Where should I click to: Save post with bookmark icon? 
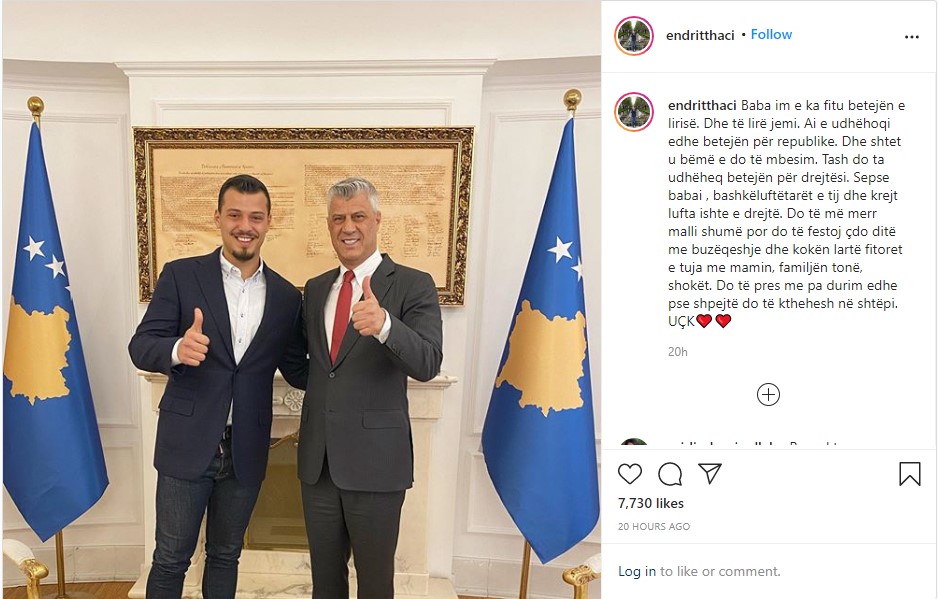click(x=909, y=474)
